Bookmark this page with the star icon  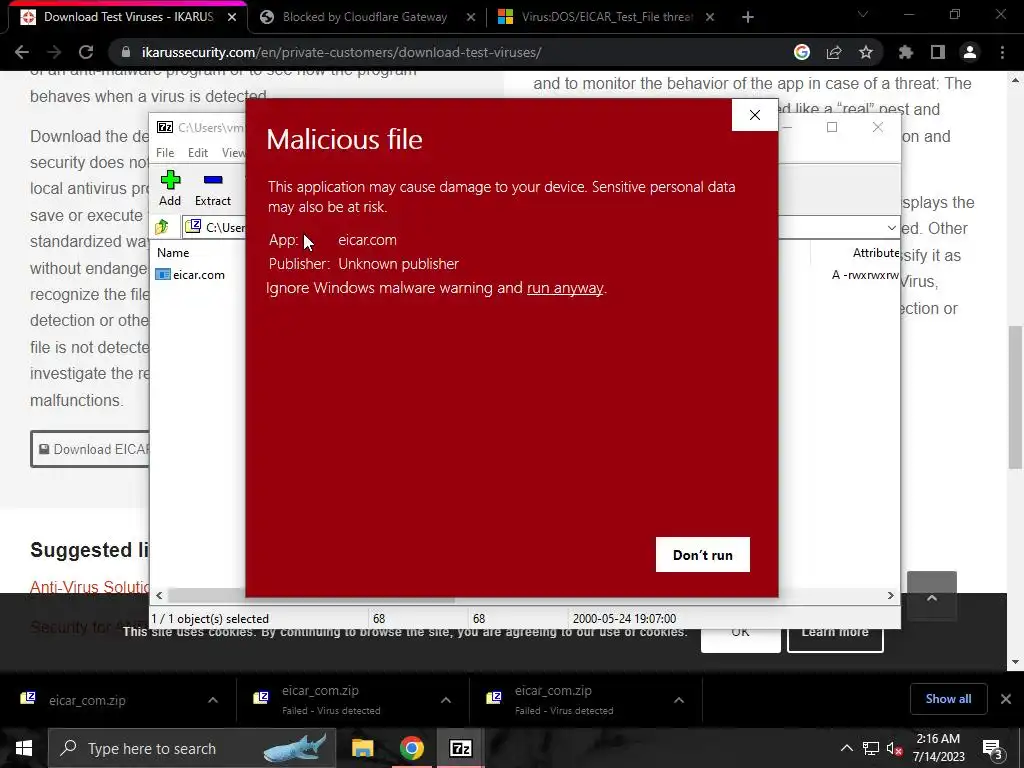(x=866, y=52)
